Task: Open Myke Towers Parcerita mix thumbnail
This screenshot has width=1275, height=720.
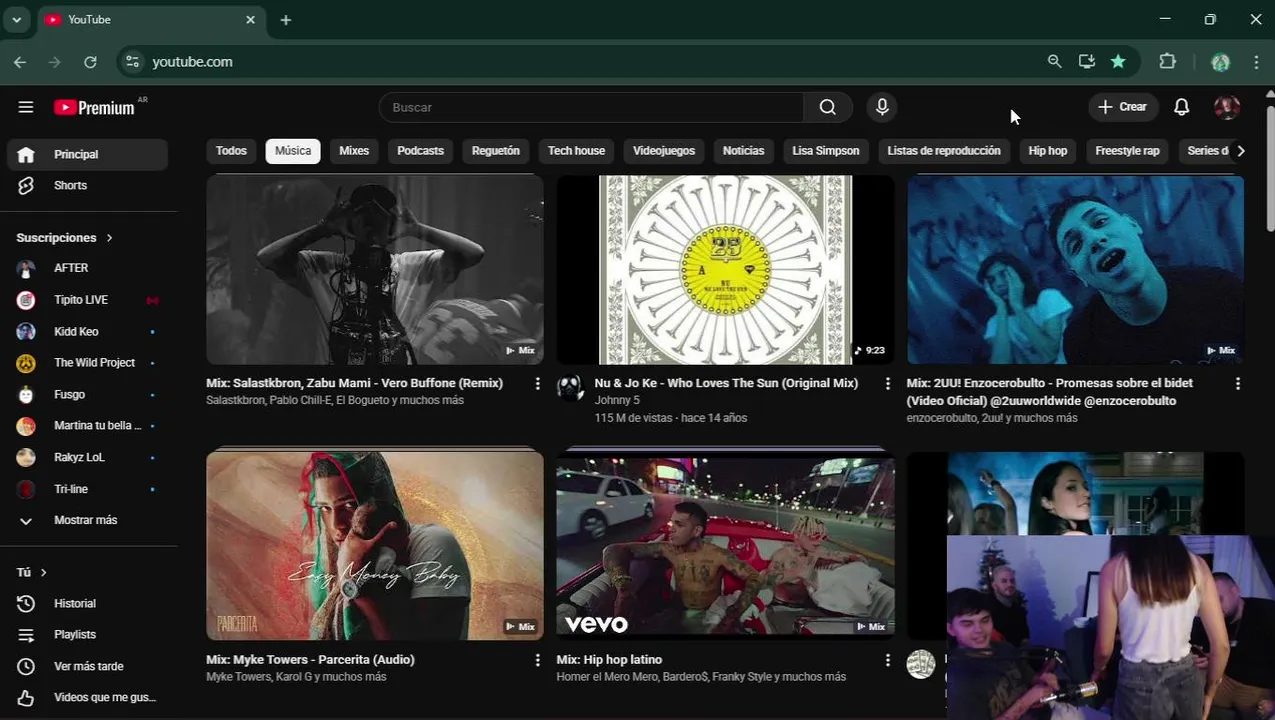Action: point(375,545)
